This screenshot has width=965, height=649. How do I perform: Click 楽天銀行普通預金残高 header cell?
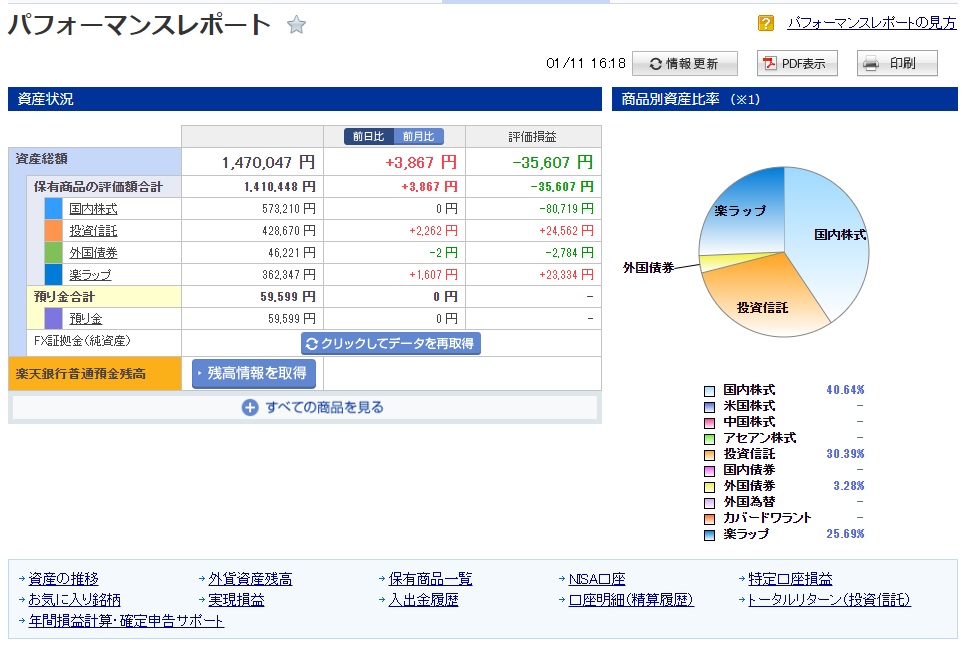95,373
